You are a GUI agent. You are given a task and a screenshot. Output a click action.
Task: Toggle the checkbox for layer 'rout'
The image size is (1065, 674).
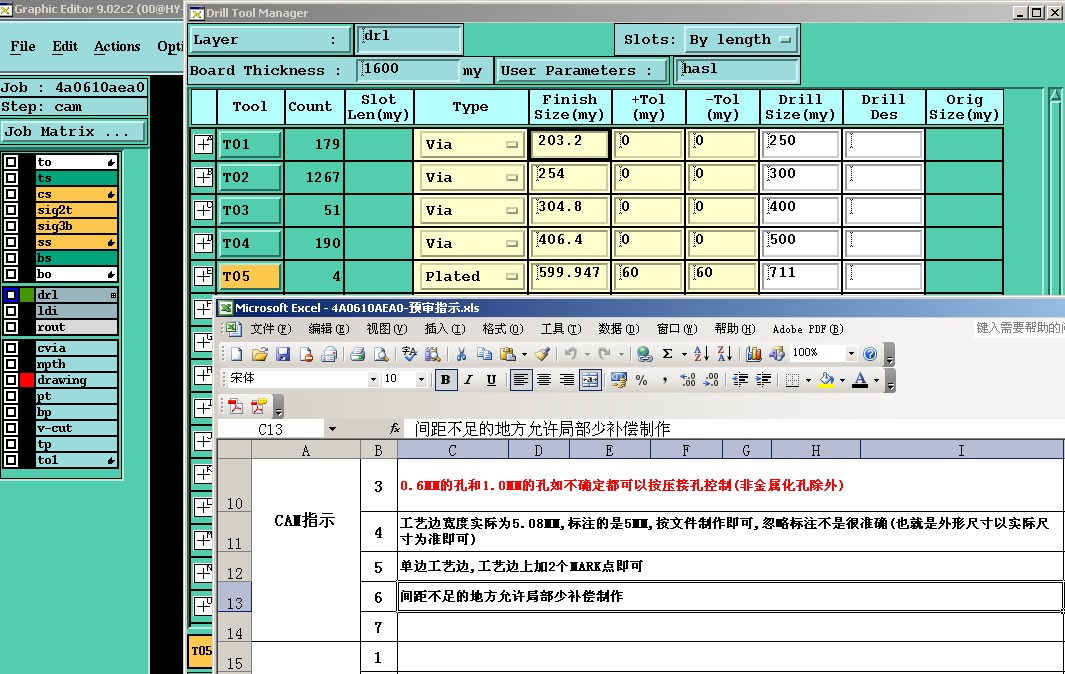coord(11,327)
